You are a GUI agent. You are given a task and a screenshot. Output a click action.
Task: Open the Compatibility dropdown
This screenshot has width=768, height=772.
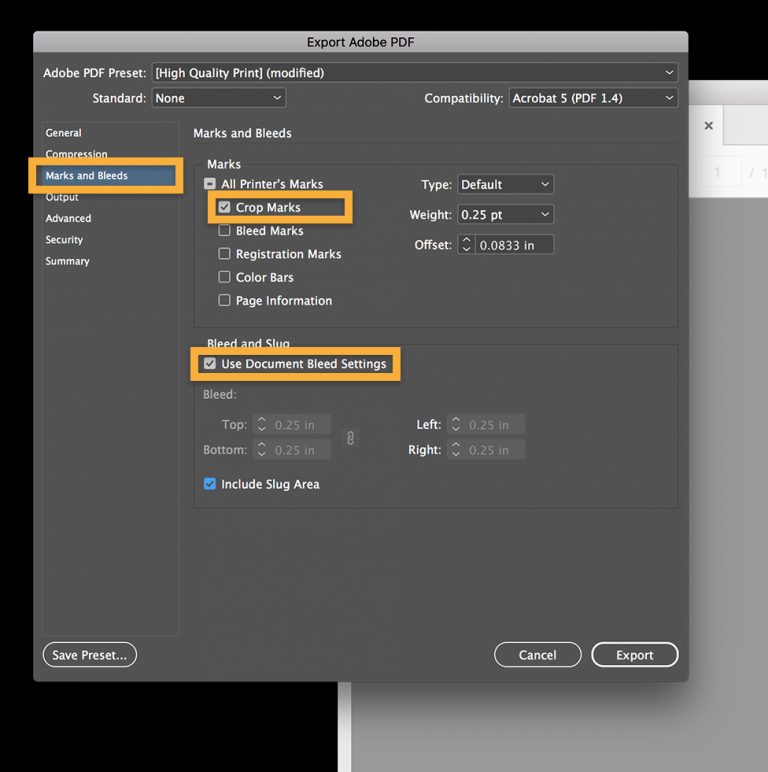pos(593,98)
